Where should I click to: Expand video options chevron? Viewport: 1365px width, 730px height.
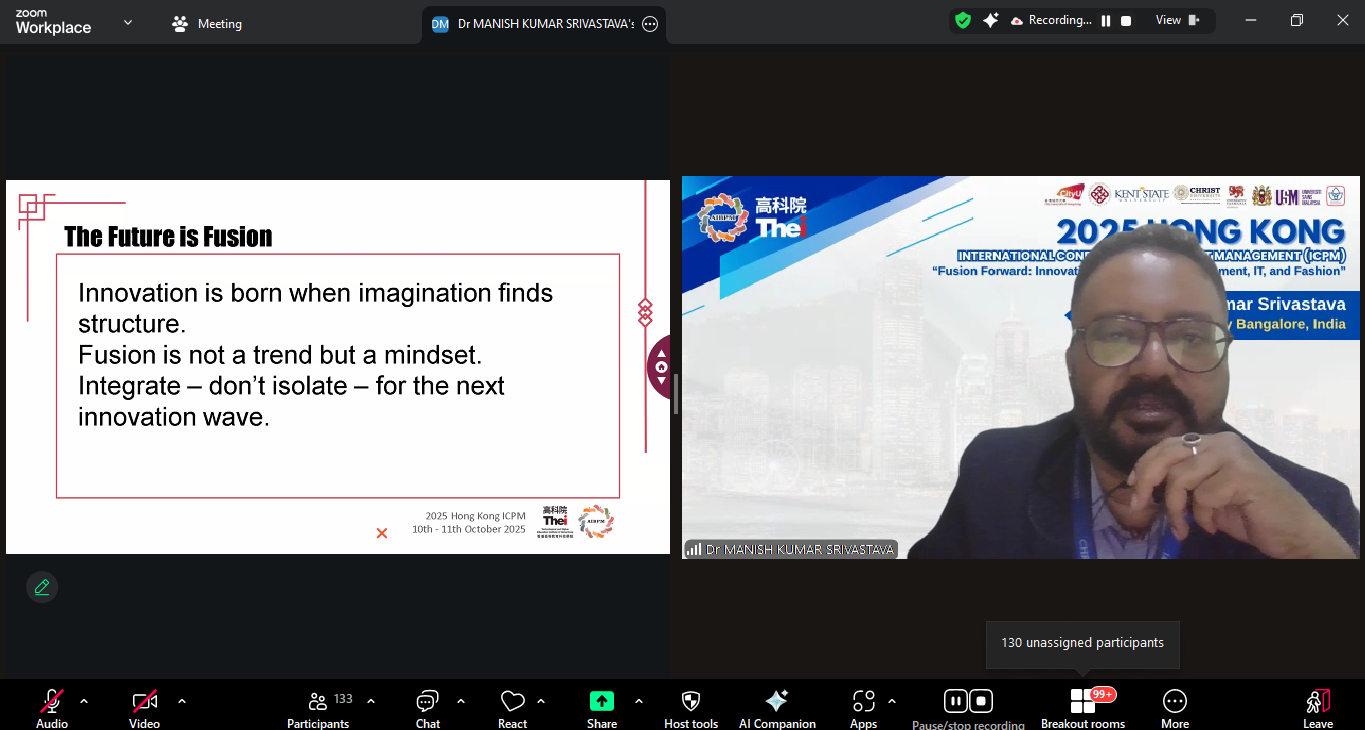point(181,701)
